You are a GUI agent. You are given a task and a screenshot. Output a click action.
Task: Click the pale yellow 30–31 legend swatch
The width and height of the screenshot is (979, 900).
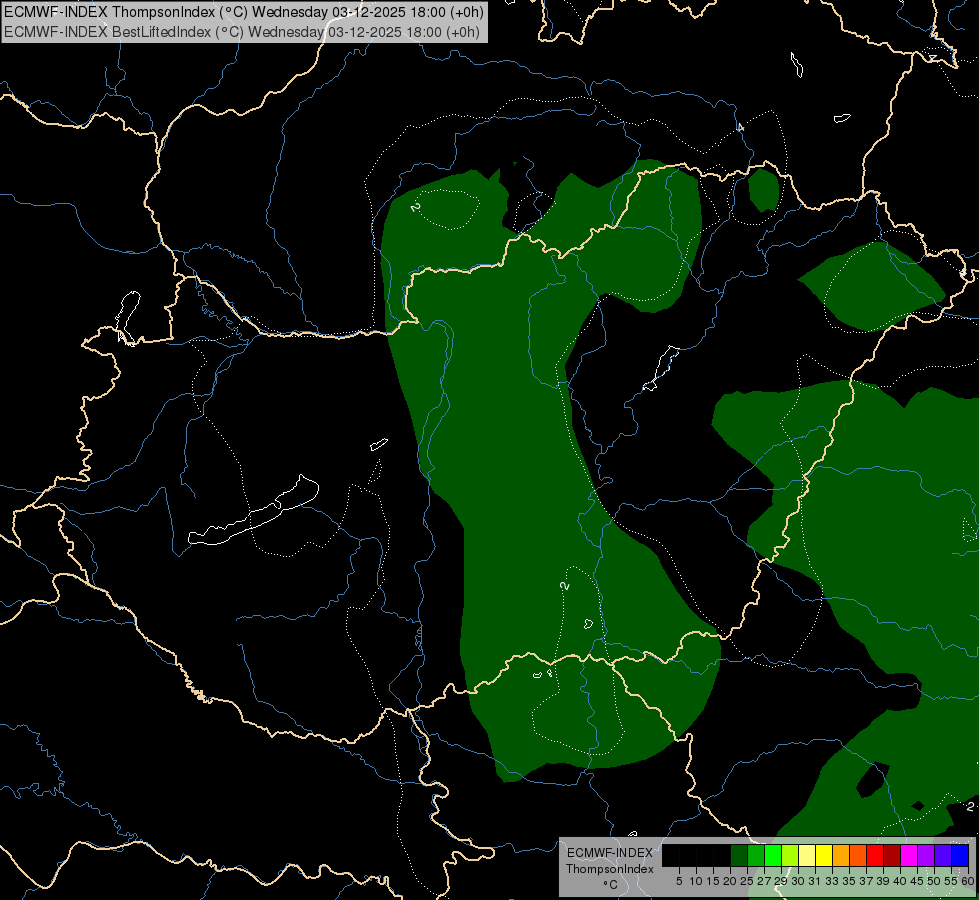[807, 855]
